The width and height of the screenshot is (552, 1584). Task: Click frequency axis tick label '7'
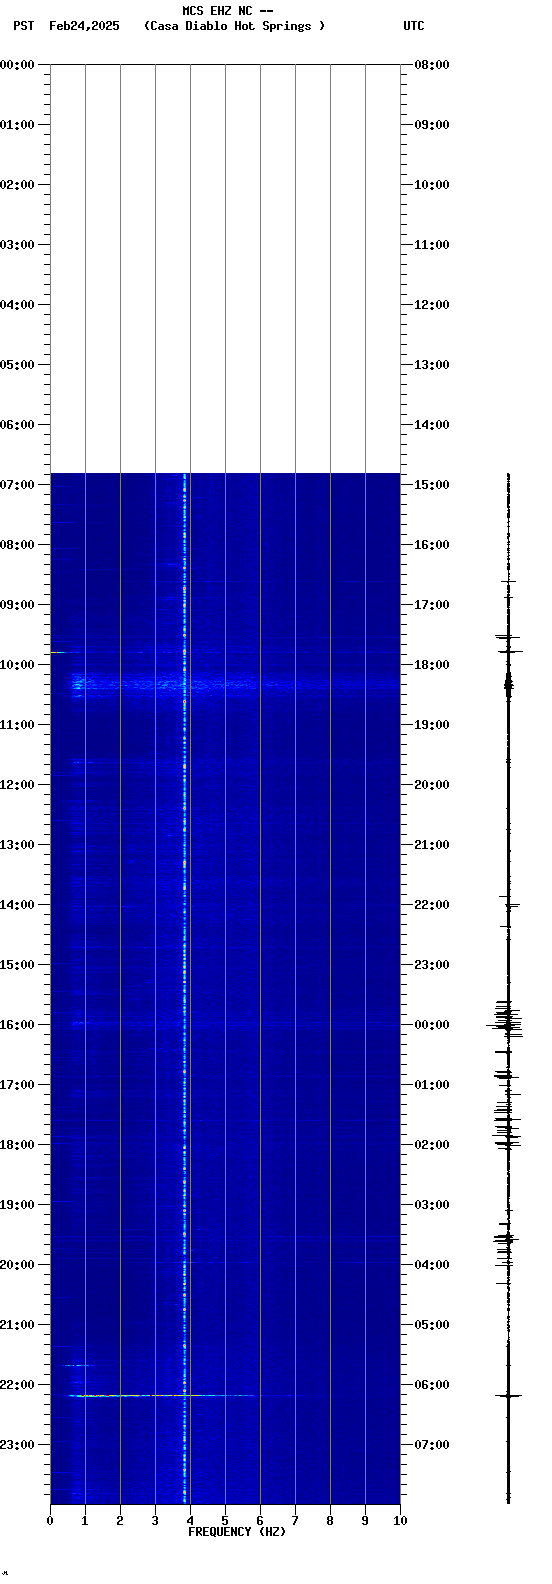295,1521
